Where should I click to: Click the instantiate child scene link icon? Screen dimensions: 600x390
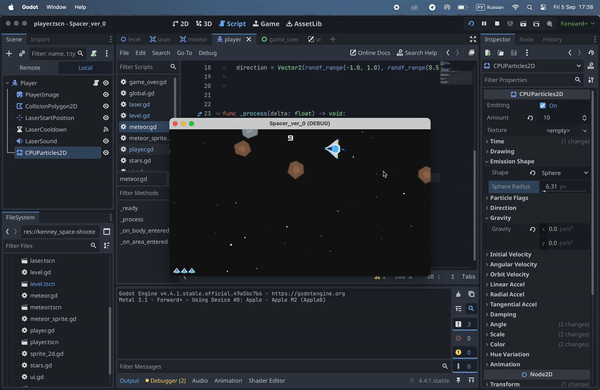[22, 54]
